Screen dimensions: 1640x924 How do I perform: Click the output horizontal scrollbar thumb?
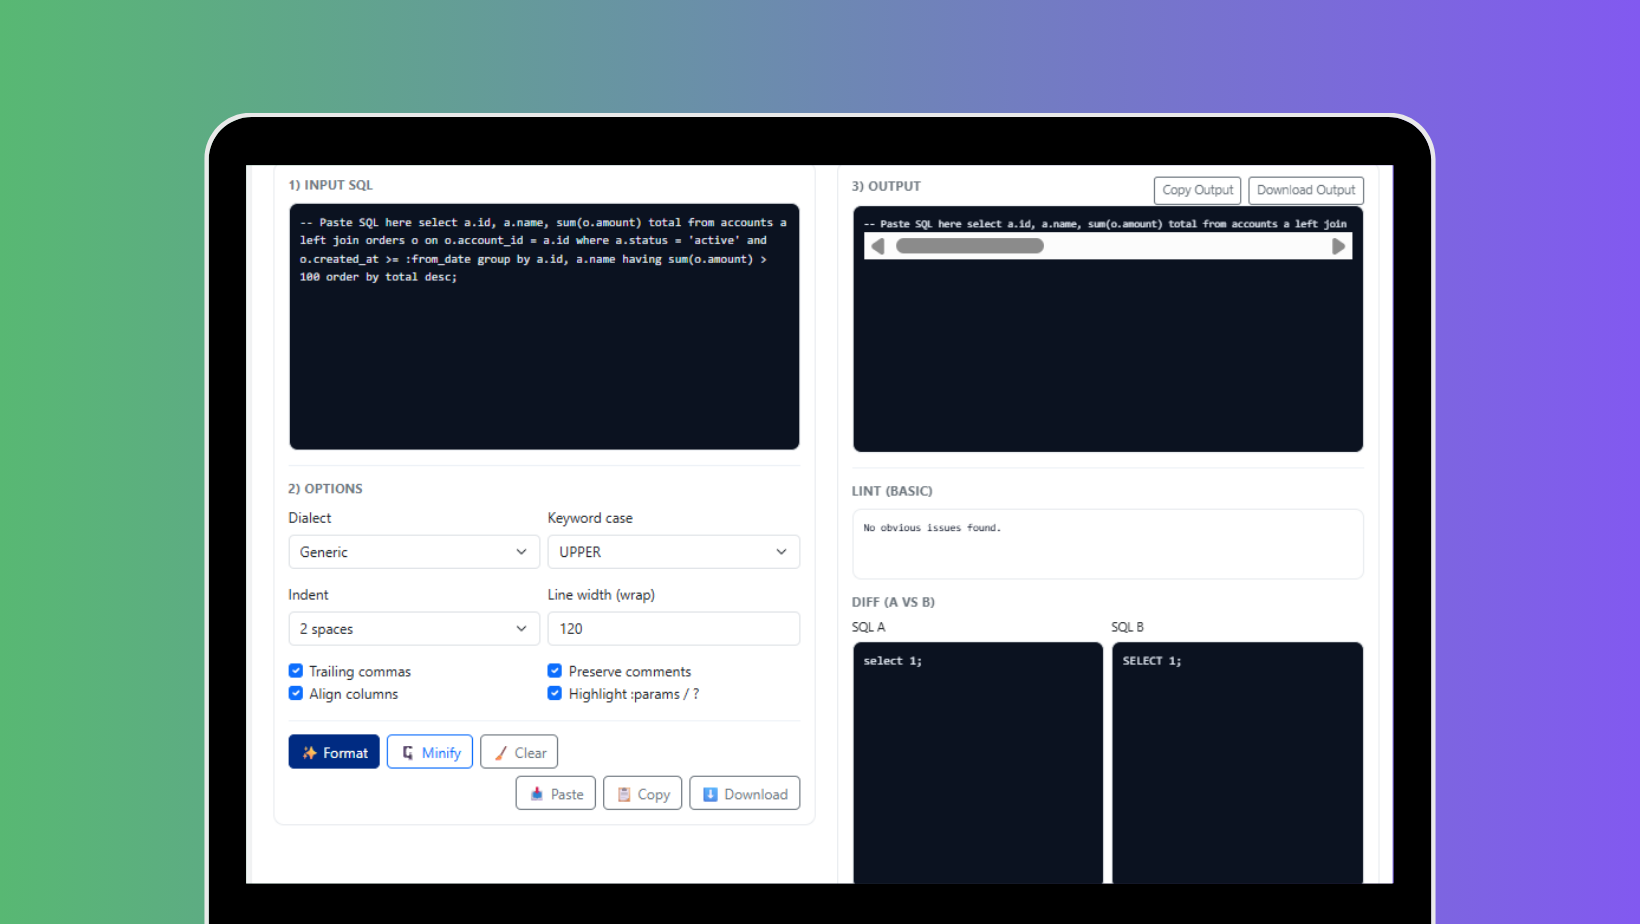tap(969, 247)
